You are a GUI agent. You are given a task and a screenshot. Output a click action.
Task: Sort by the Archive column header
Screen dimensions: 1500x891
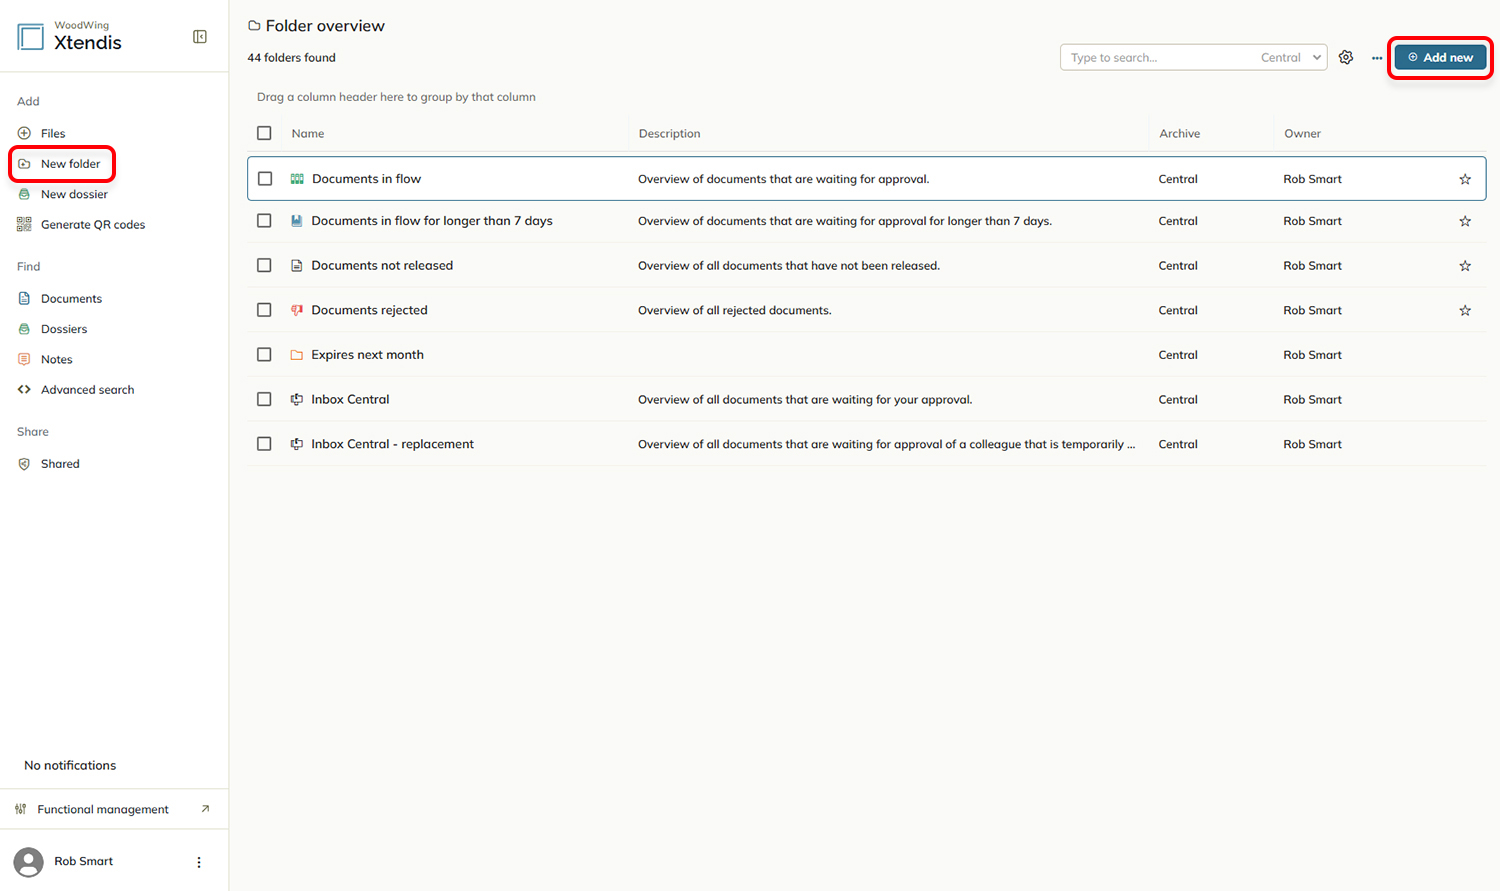point(1180,133)
